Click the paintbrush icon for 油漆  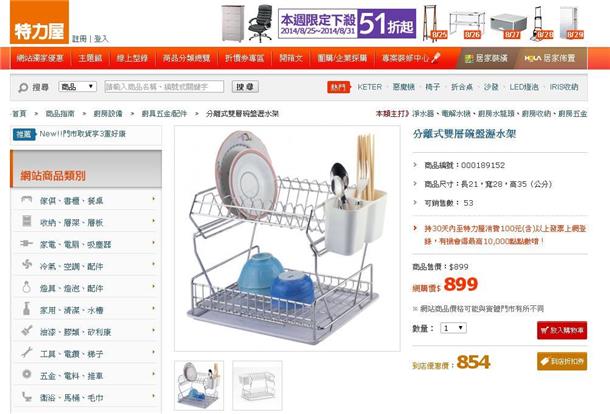click(27, 331)
